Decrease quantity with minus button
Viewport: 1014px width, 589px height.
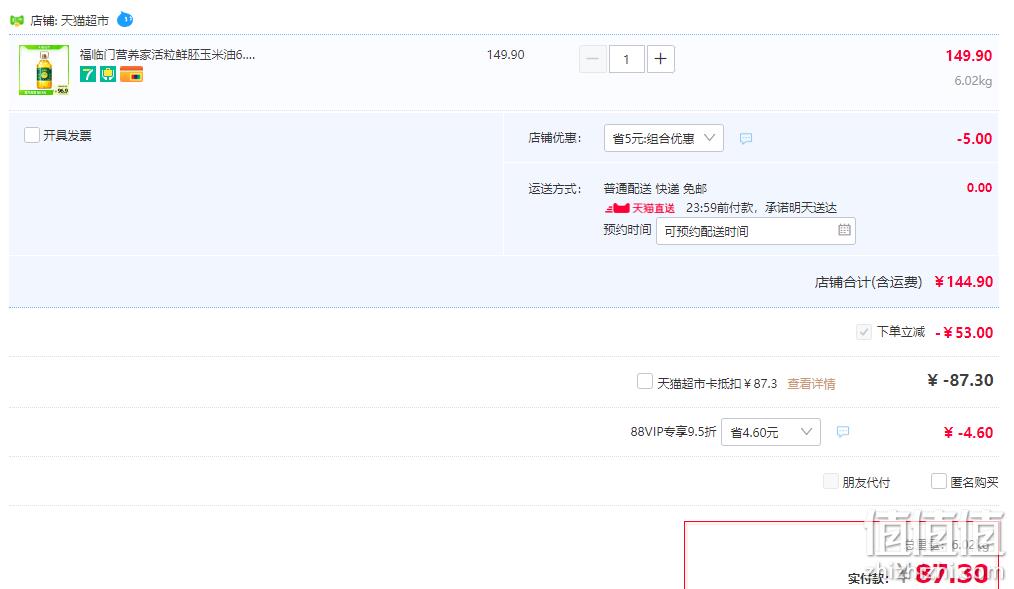coord(592,59)
